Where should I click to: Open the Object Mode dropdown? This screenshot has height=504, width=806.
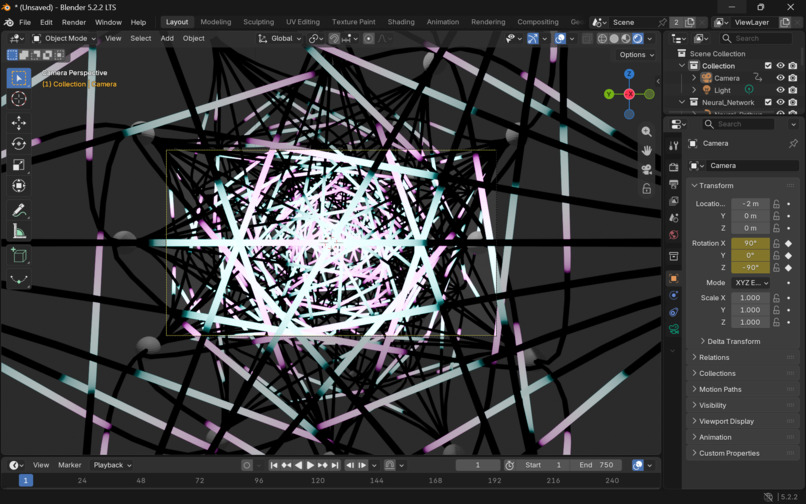pos(64,39)
